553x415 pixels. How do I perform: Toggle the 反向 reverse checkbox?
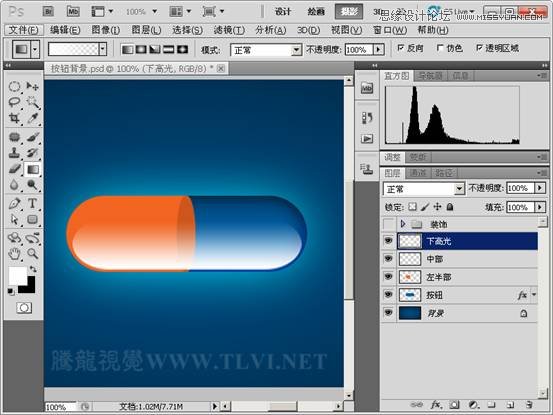tap(401, 48)
